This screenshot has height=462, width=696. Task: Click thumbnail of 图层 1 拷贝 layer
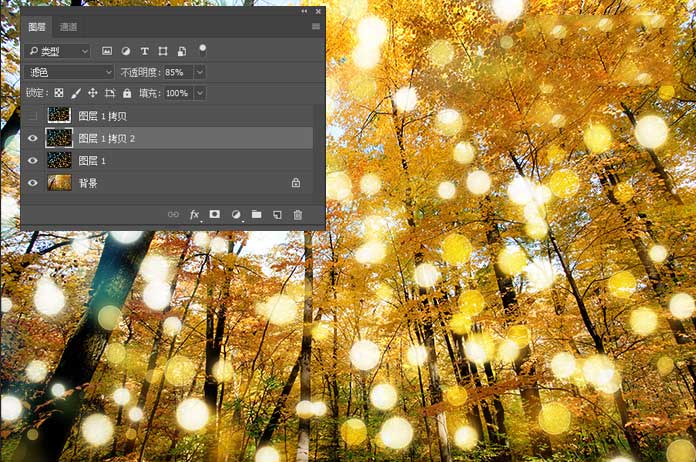[x=59, y=115]
